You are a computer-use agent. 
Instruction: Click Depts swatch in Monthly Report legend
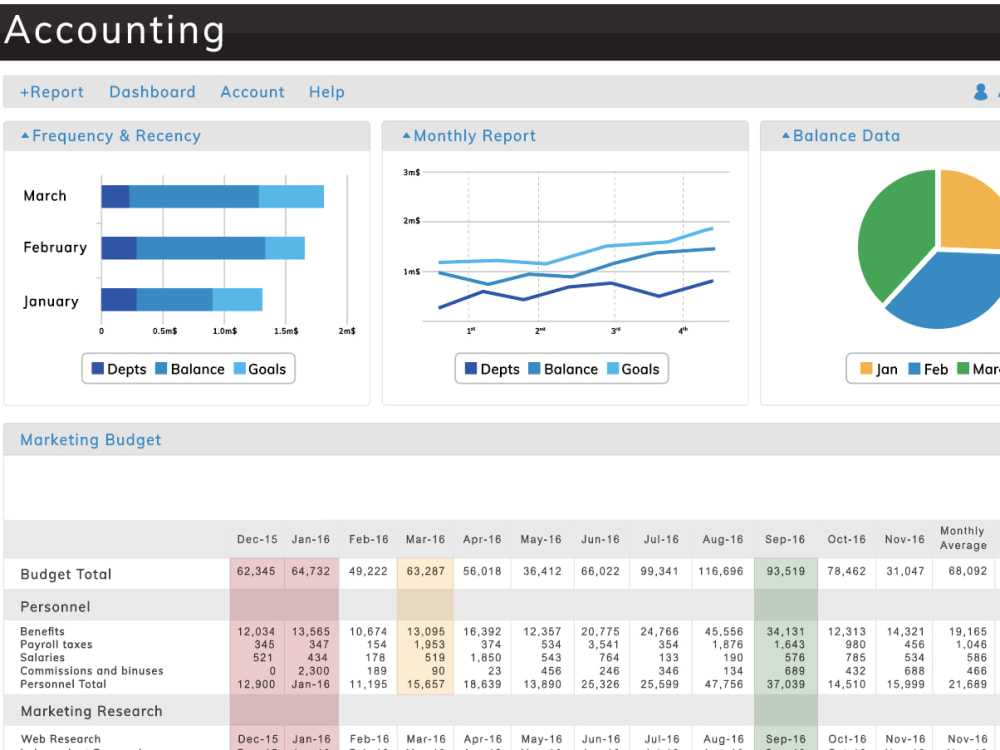point(471,368)
